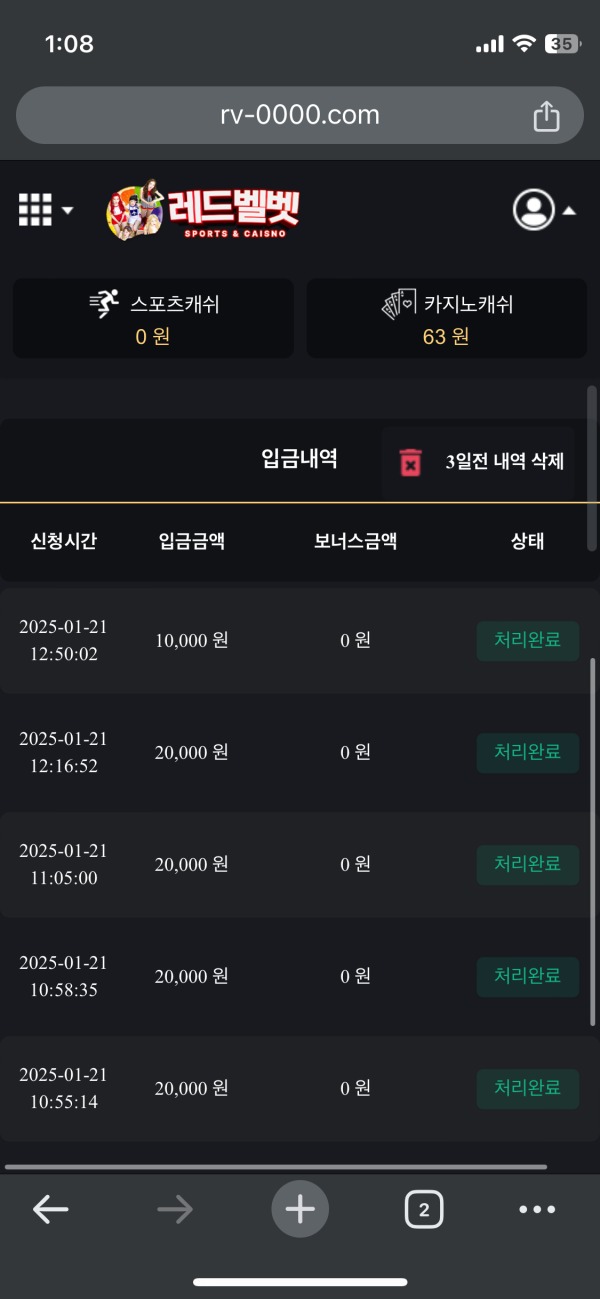Screen dimensions: 600x1299
Task: Expand the dropdown arrow beside the grid menu
Action: pos(66,211)
